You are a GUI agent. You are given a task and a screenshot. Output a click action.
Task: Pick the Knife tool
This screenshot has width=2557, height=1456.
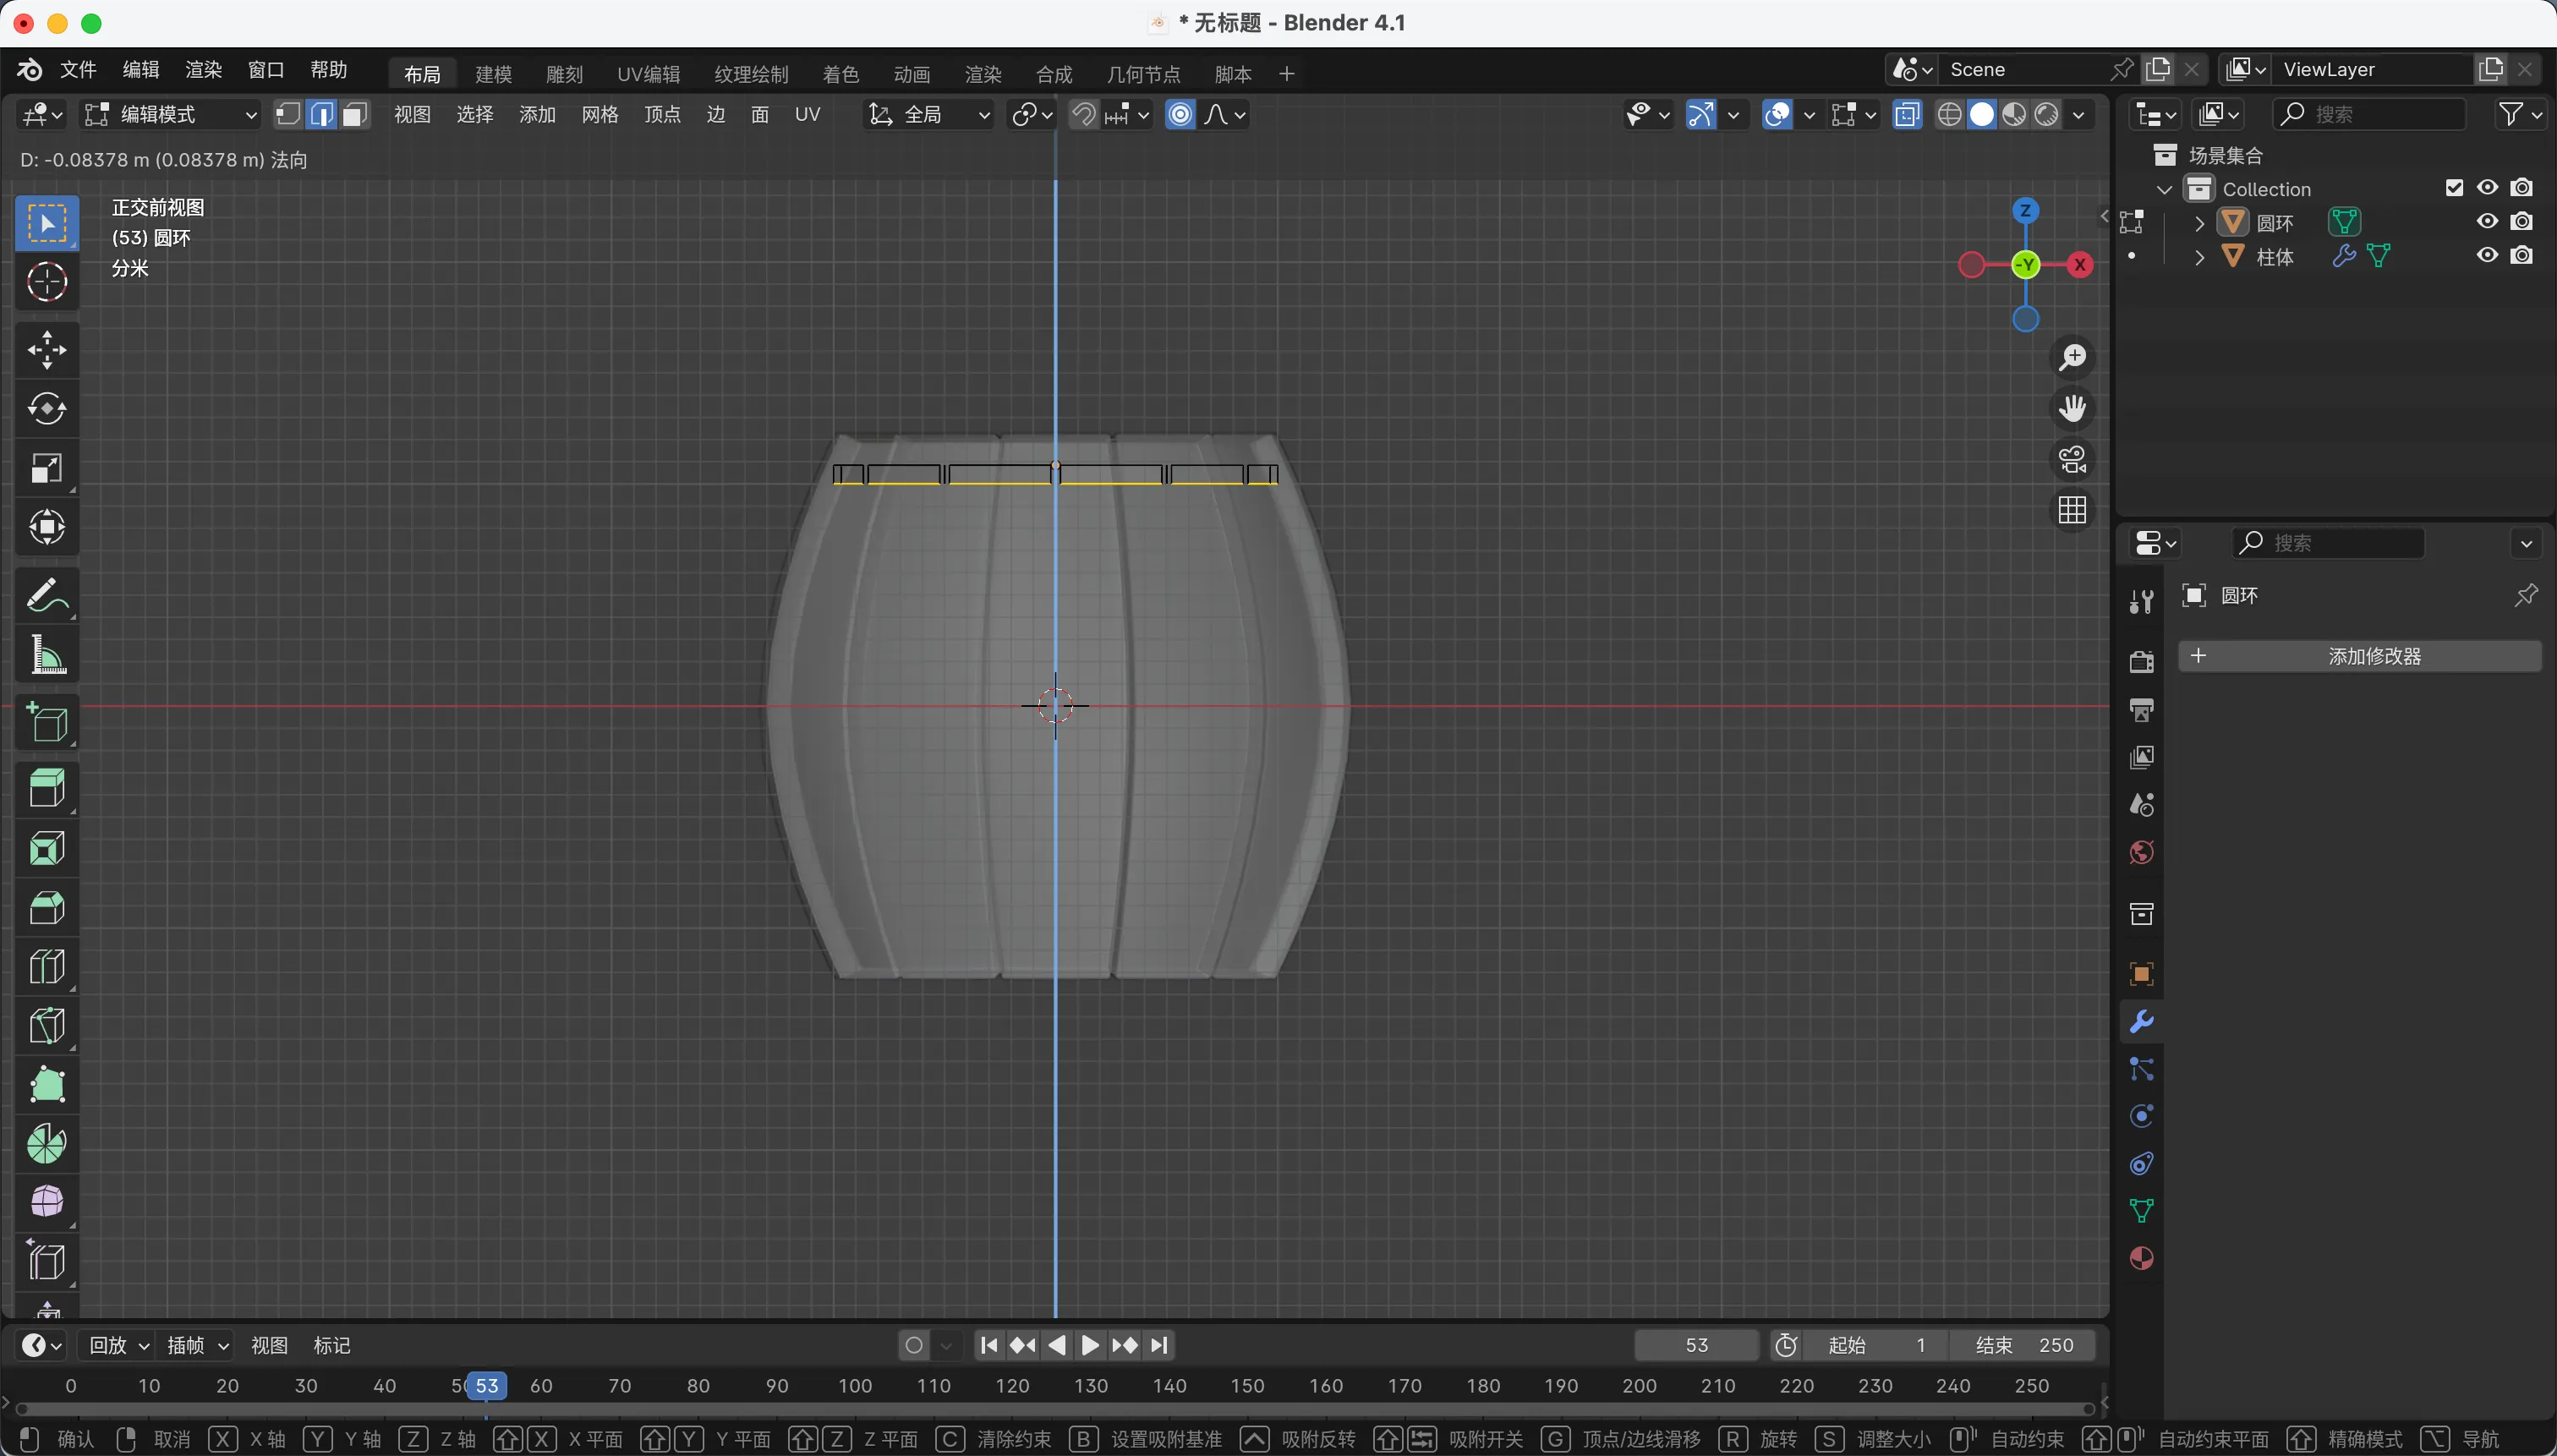click(x=47, y=1026)
